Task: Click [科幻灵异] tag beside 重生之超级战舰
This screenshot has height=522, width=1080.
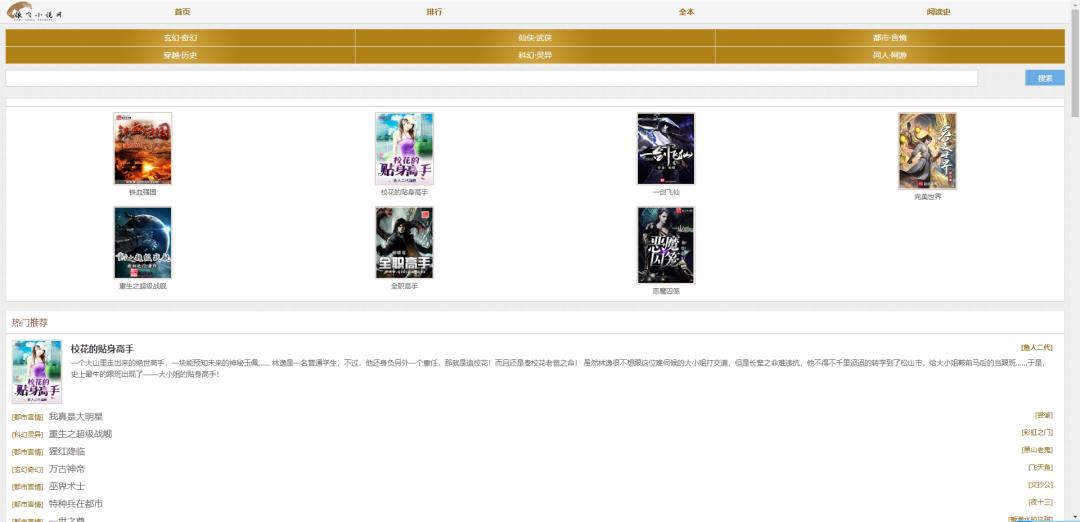Action: 28,435
